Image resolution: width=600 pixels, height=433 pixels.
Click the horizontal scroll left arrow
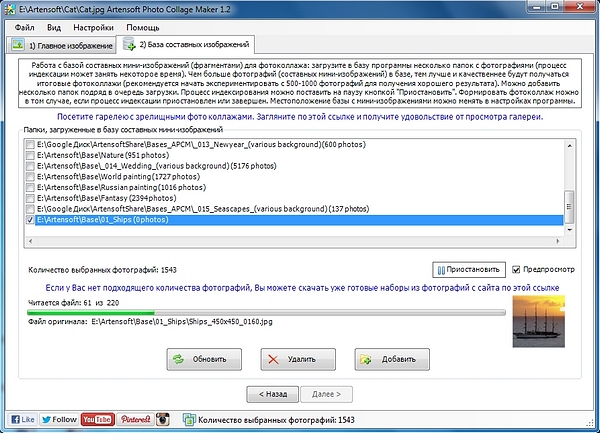point(31,241)
